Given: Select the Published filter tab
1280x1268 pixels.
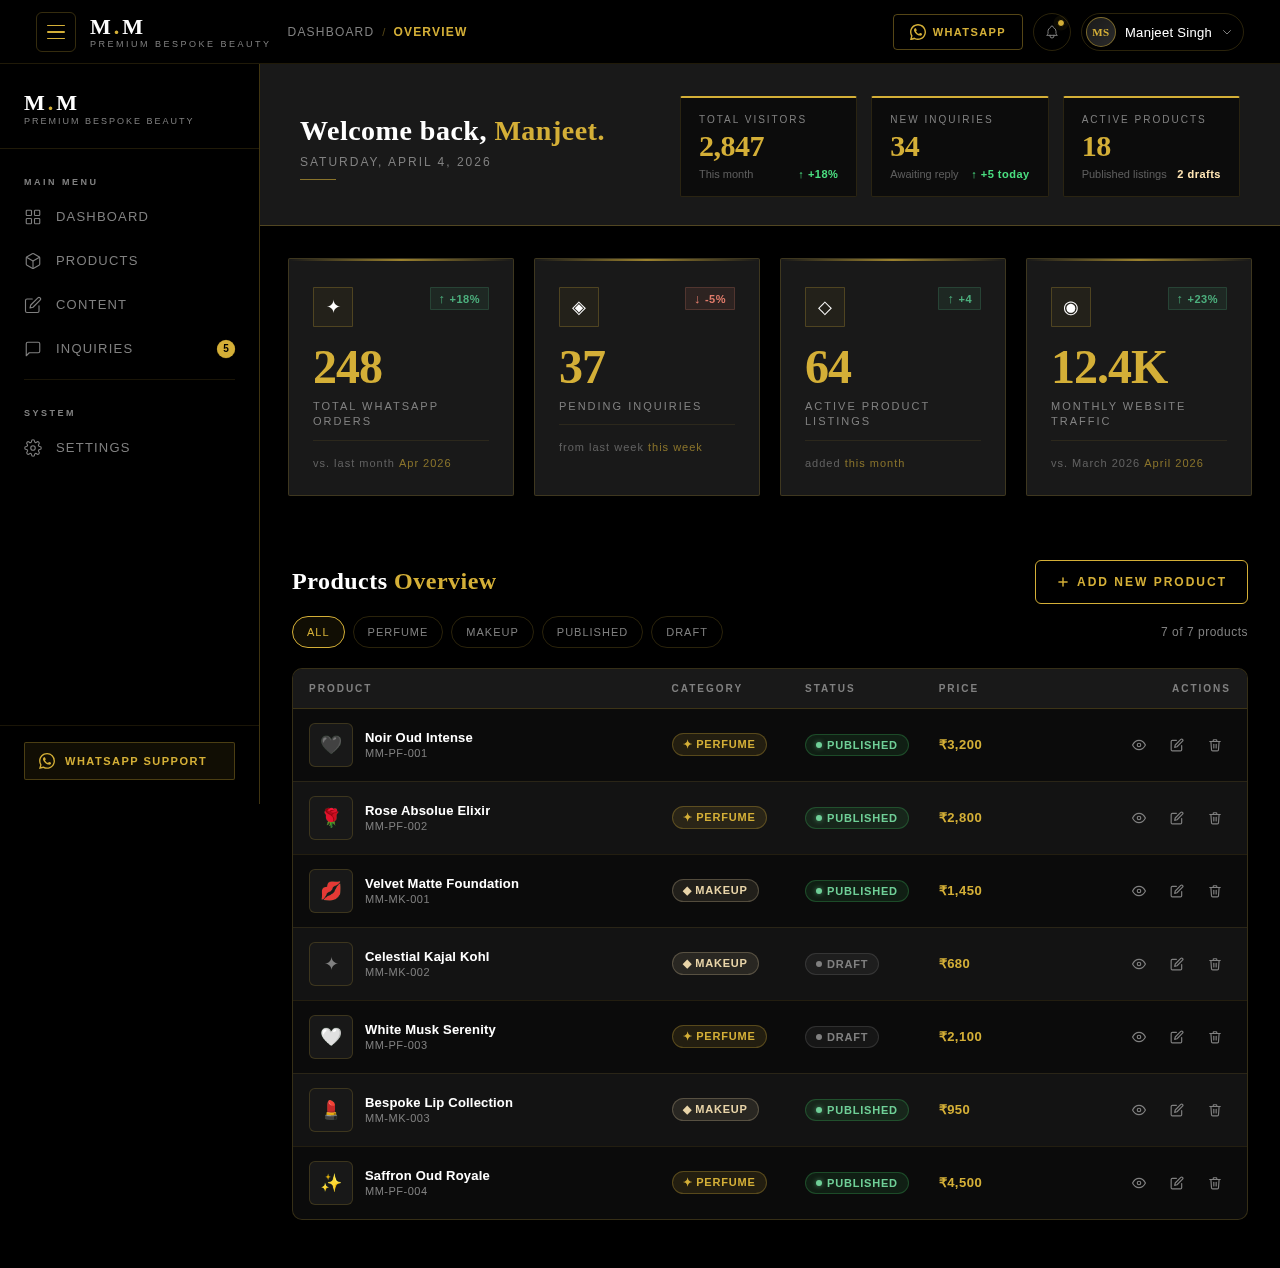Looking at the screenshot, I should coord(592,632).
